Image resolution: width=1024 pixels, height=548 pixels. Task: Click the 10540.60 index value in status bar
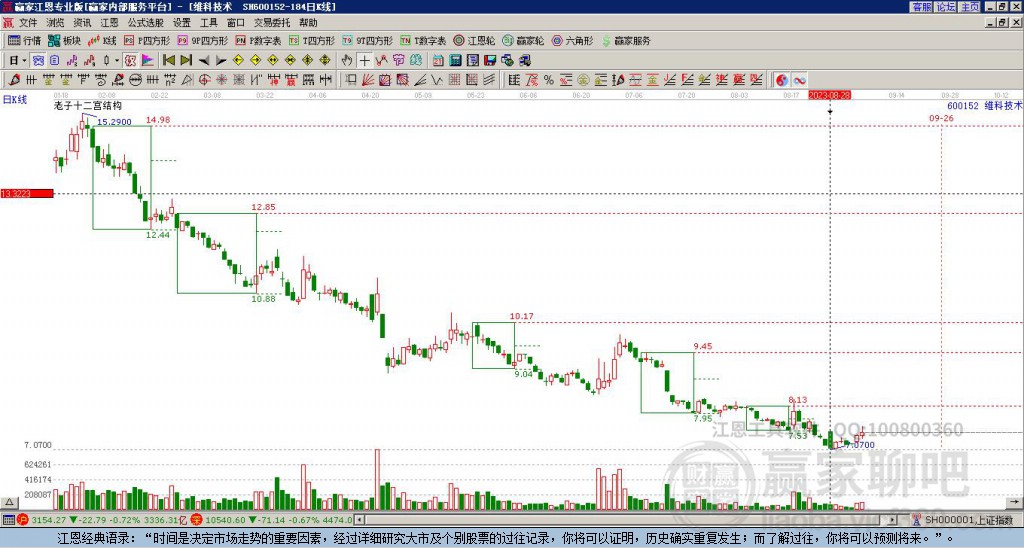tap(226, 520)
